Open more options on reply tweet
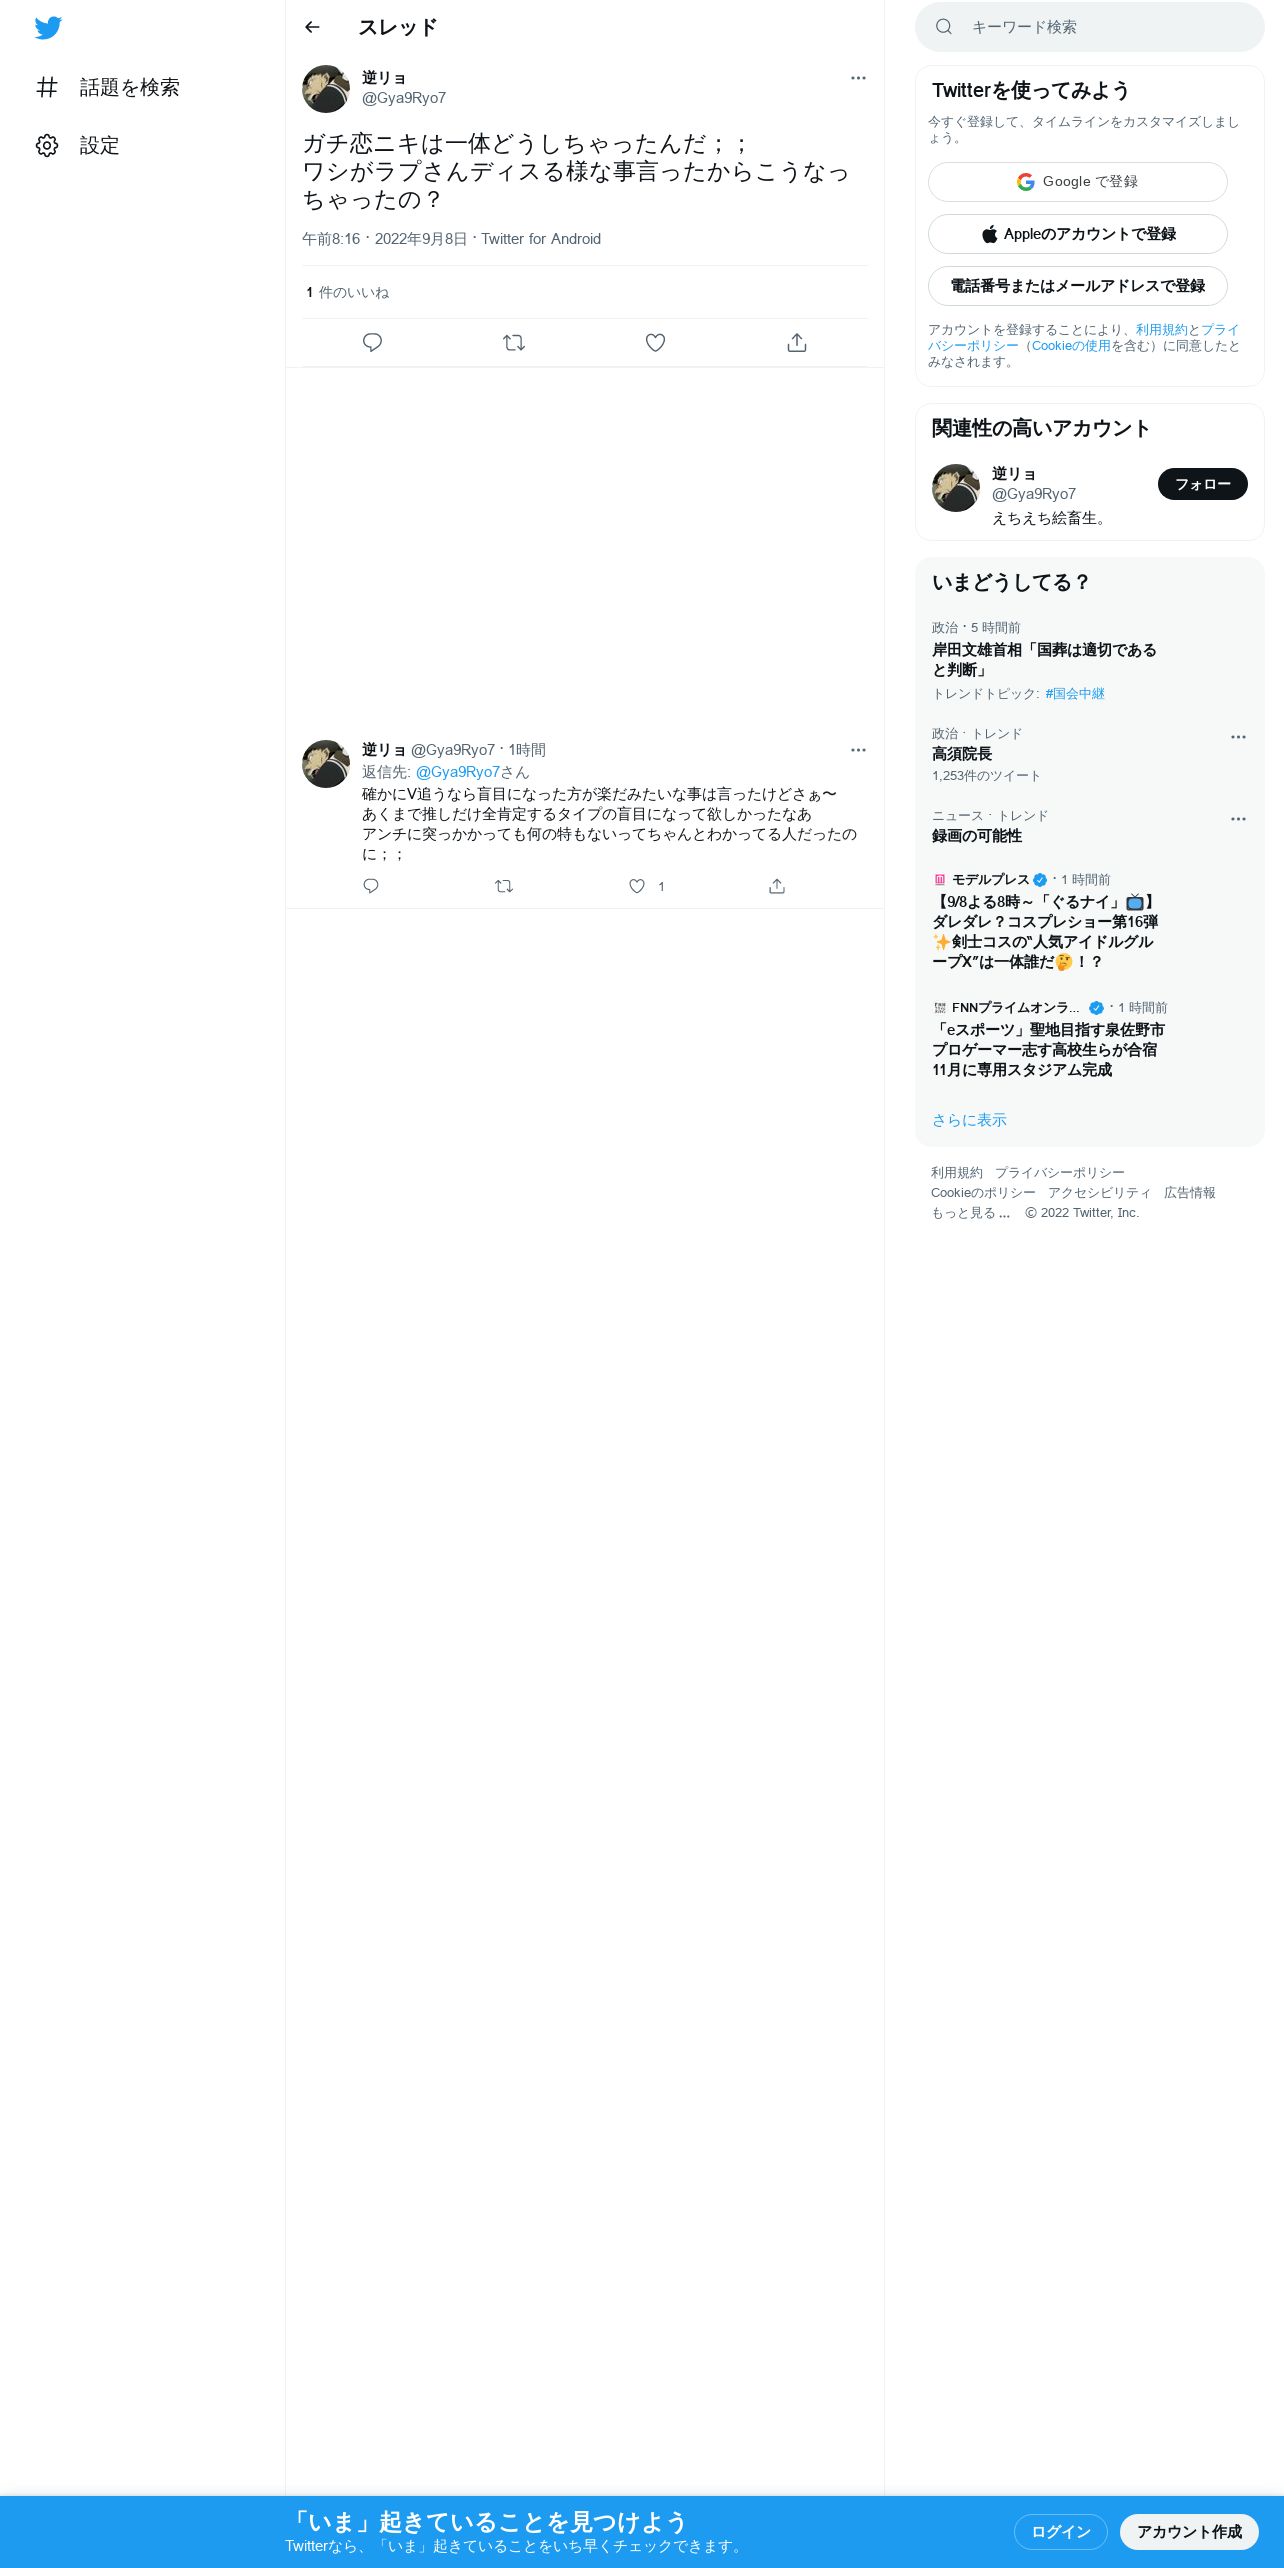The height and width of the screenshot is (2568, 1284). click(x=858, y=750)
